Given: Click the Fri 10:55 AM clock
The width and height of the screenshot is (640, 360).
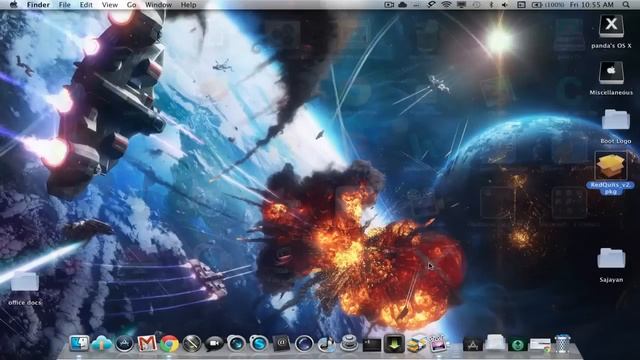Looking at the screenshot, I should [592, 4].
